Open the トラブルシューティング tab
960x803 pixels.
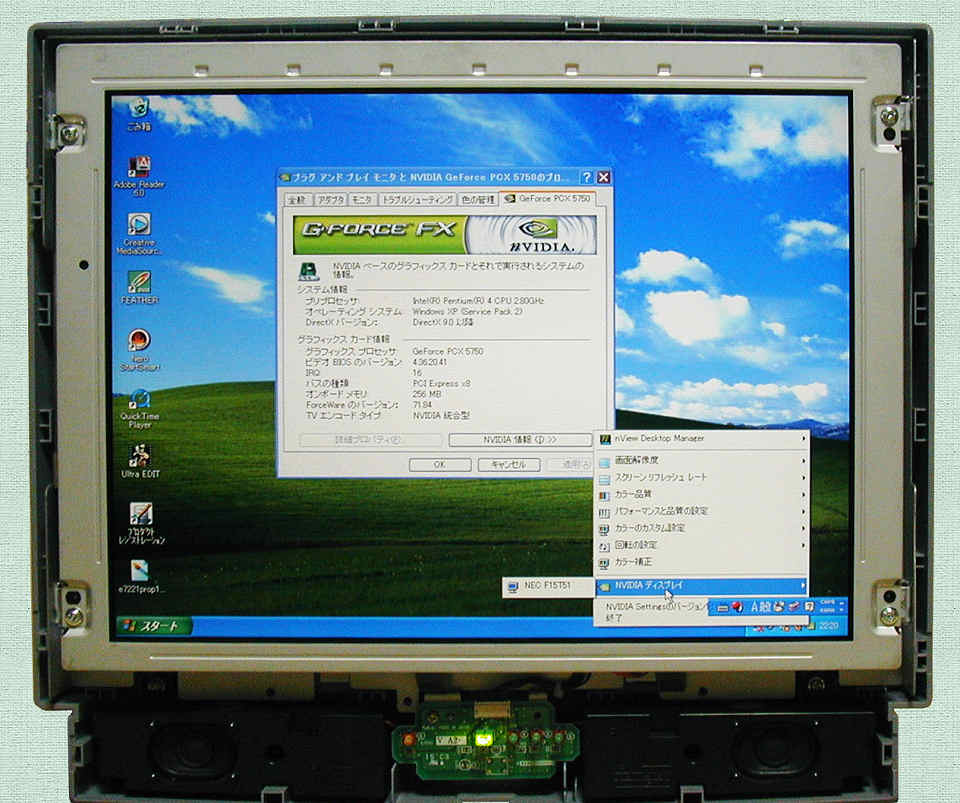point(417,200)
